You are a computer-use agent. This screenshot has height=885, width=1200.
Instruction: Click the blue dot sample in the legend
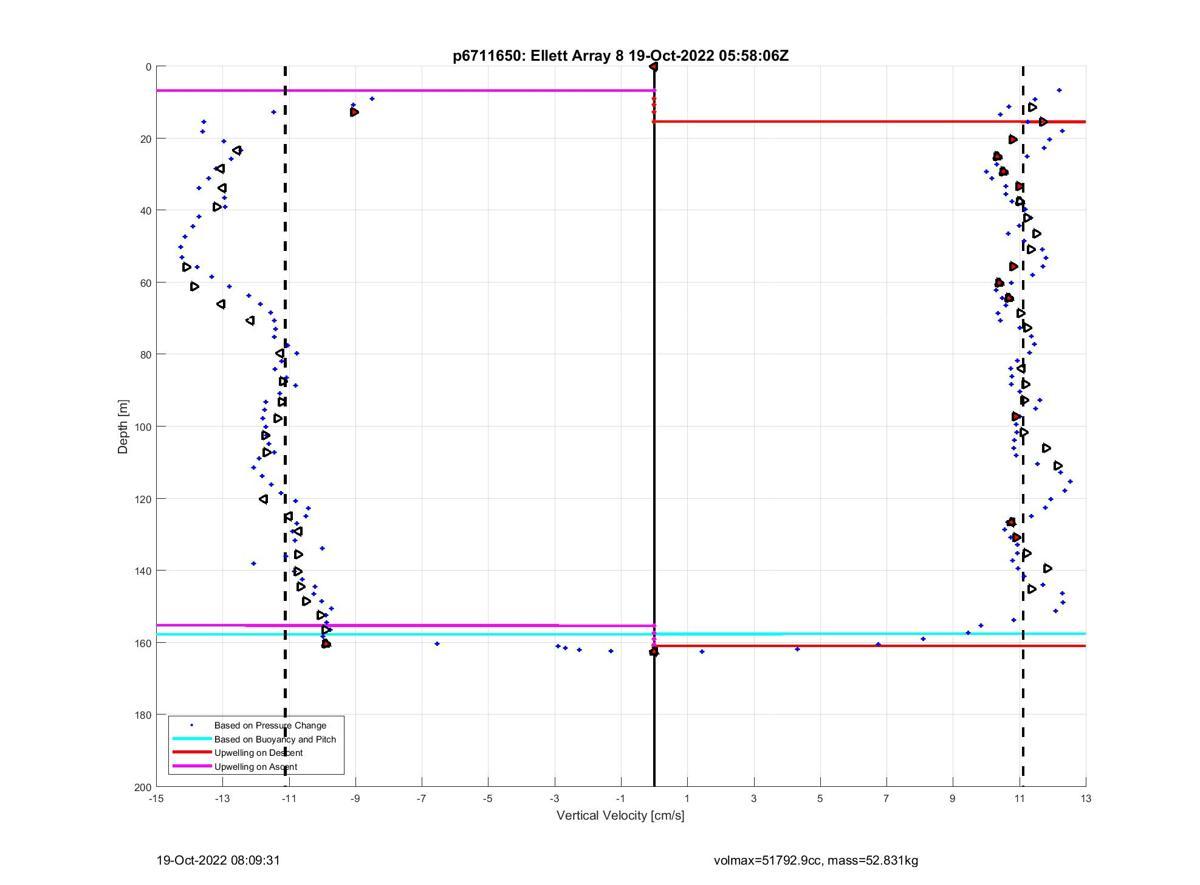(191, 725)
